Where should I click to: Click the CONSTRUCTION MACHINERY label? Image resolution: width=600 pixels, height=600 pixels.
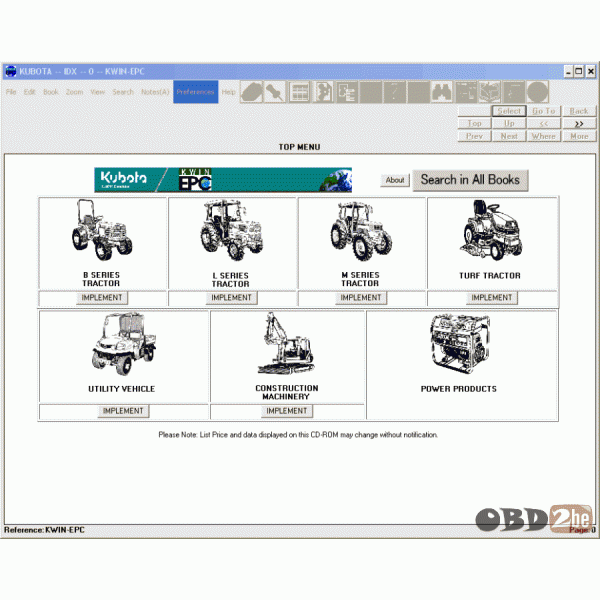click(287, 392)
